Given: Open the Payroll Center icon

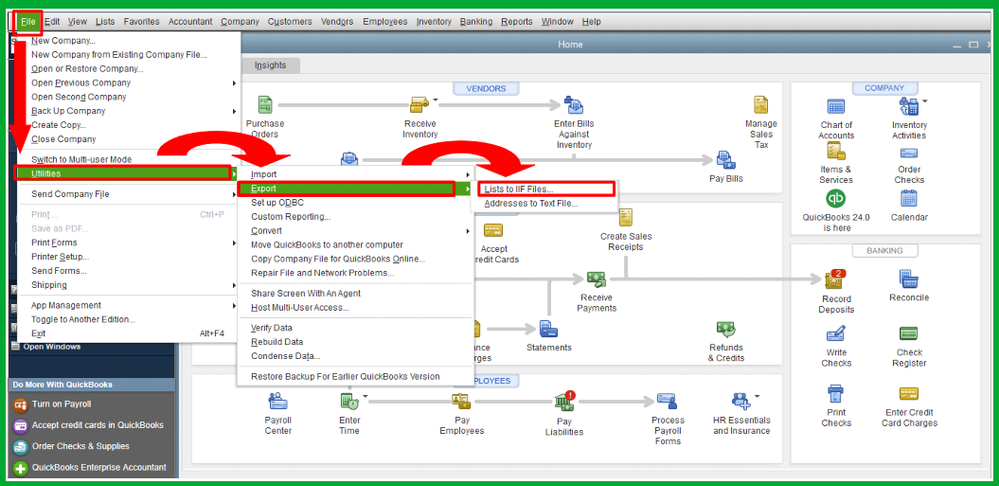Looking at the screenshot, I should click(x=278, y=401).
